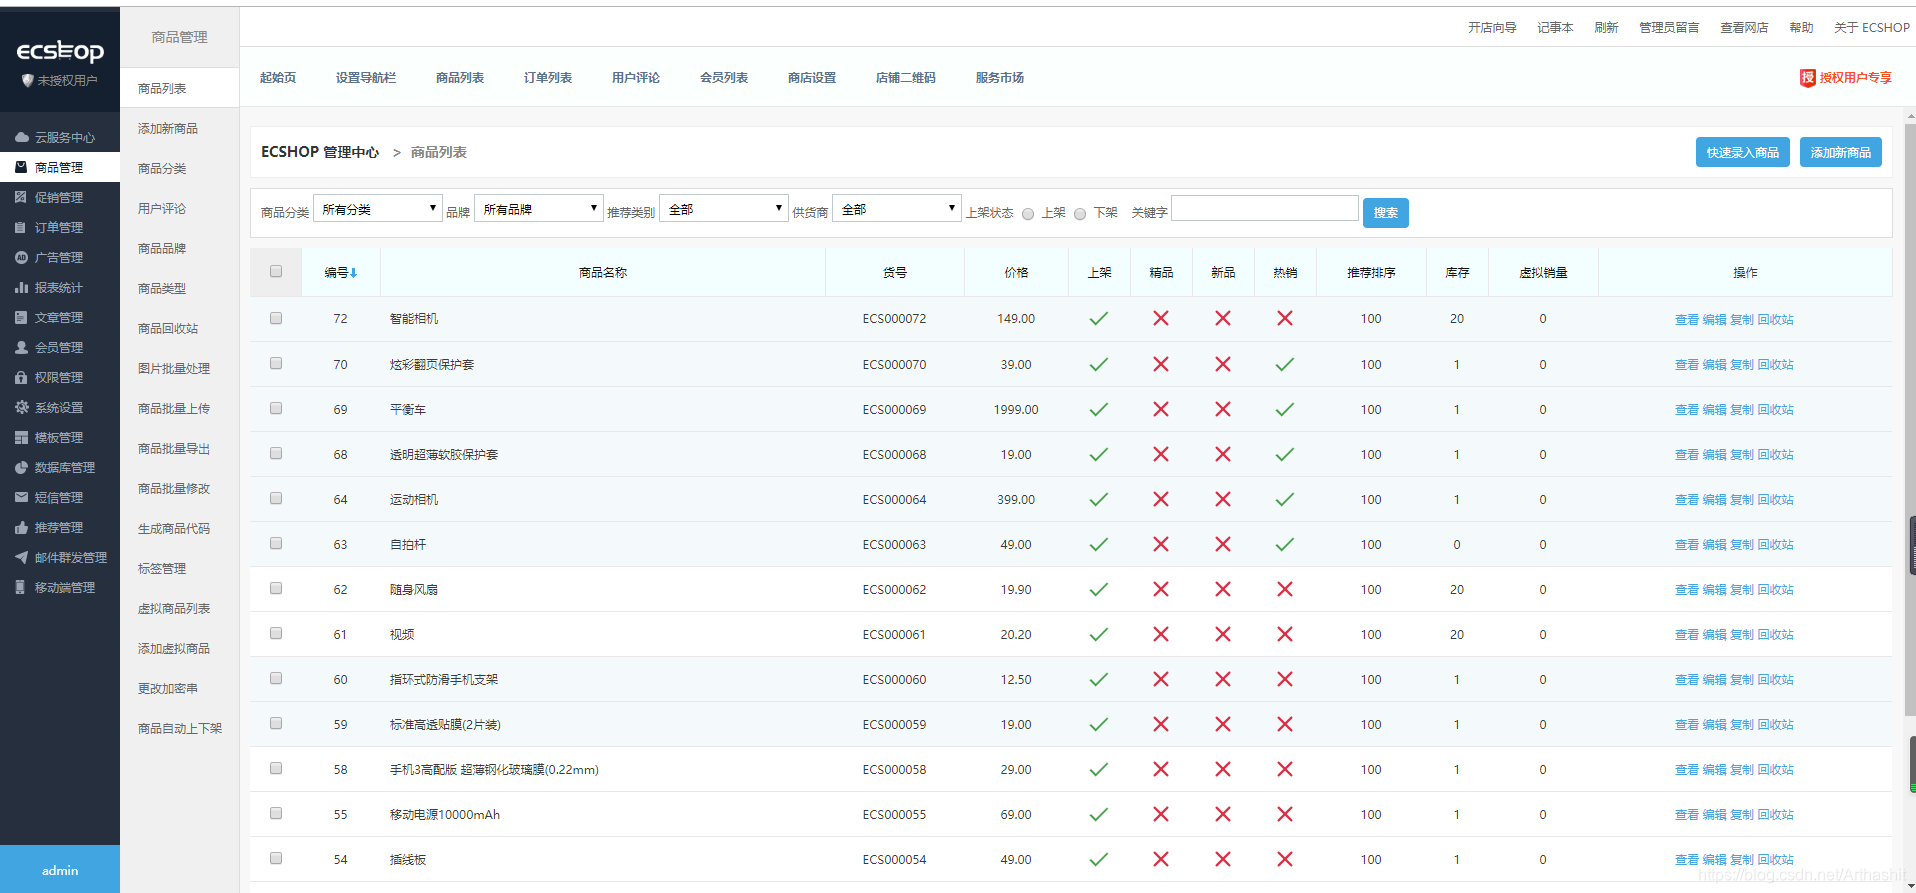Screen dimensions: 1916x893
Task: Click the 广告管理 sidebar icon
Action: pos(21,257)
